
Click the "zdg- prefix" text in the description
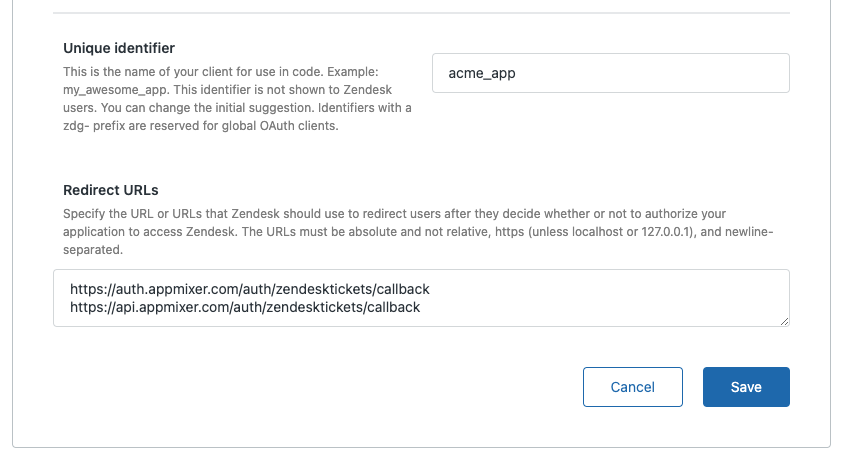pyautogui.click(x=98, y=126)
